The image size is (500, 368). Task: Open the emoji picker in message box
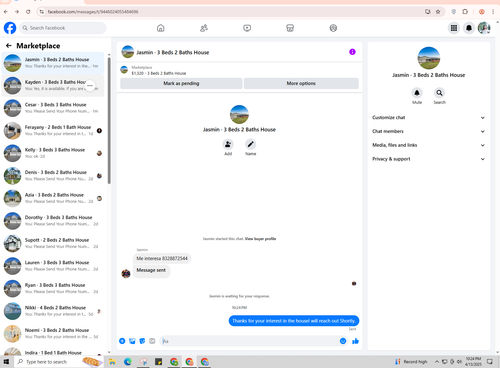point(343,341)
